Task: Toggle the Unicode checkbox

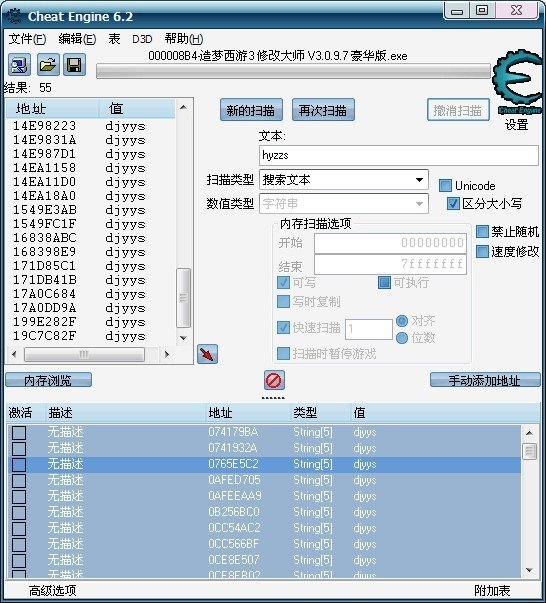Action: pyautogui.click(x=445, y=186)
